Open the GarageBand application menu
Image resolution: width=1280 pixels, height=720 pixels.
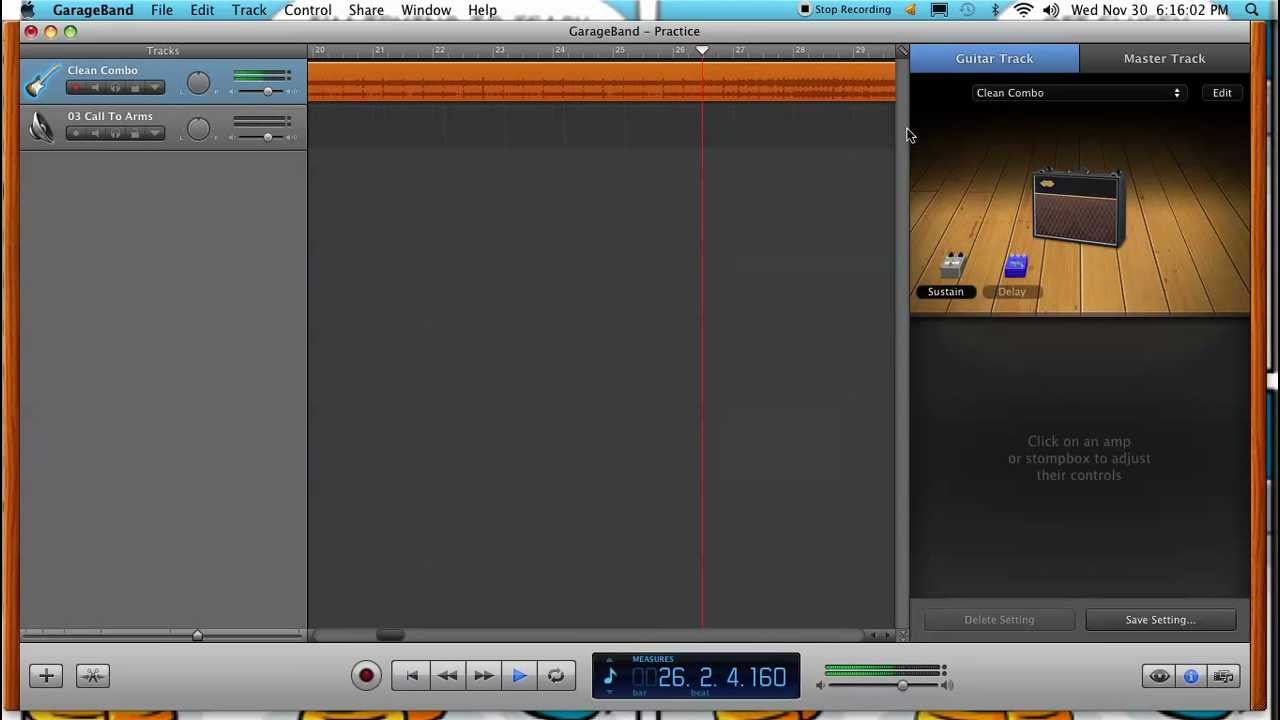point(93,10)
